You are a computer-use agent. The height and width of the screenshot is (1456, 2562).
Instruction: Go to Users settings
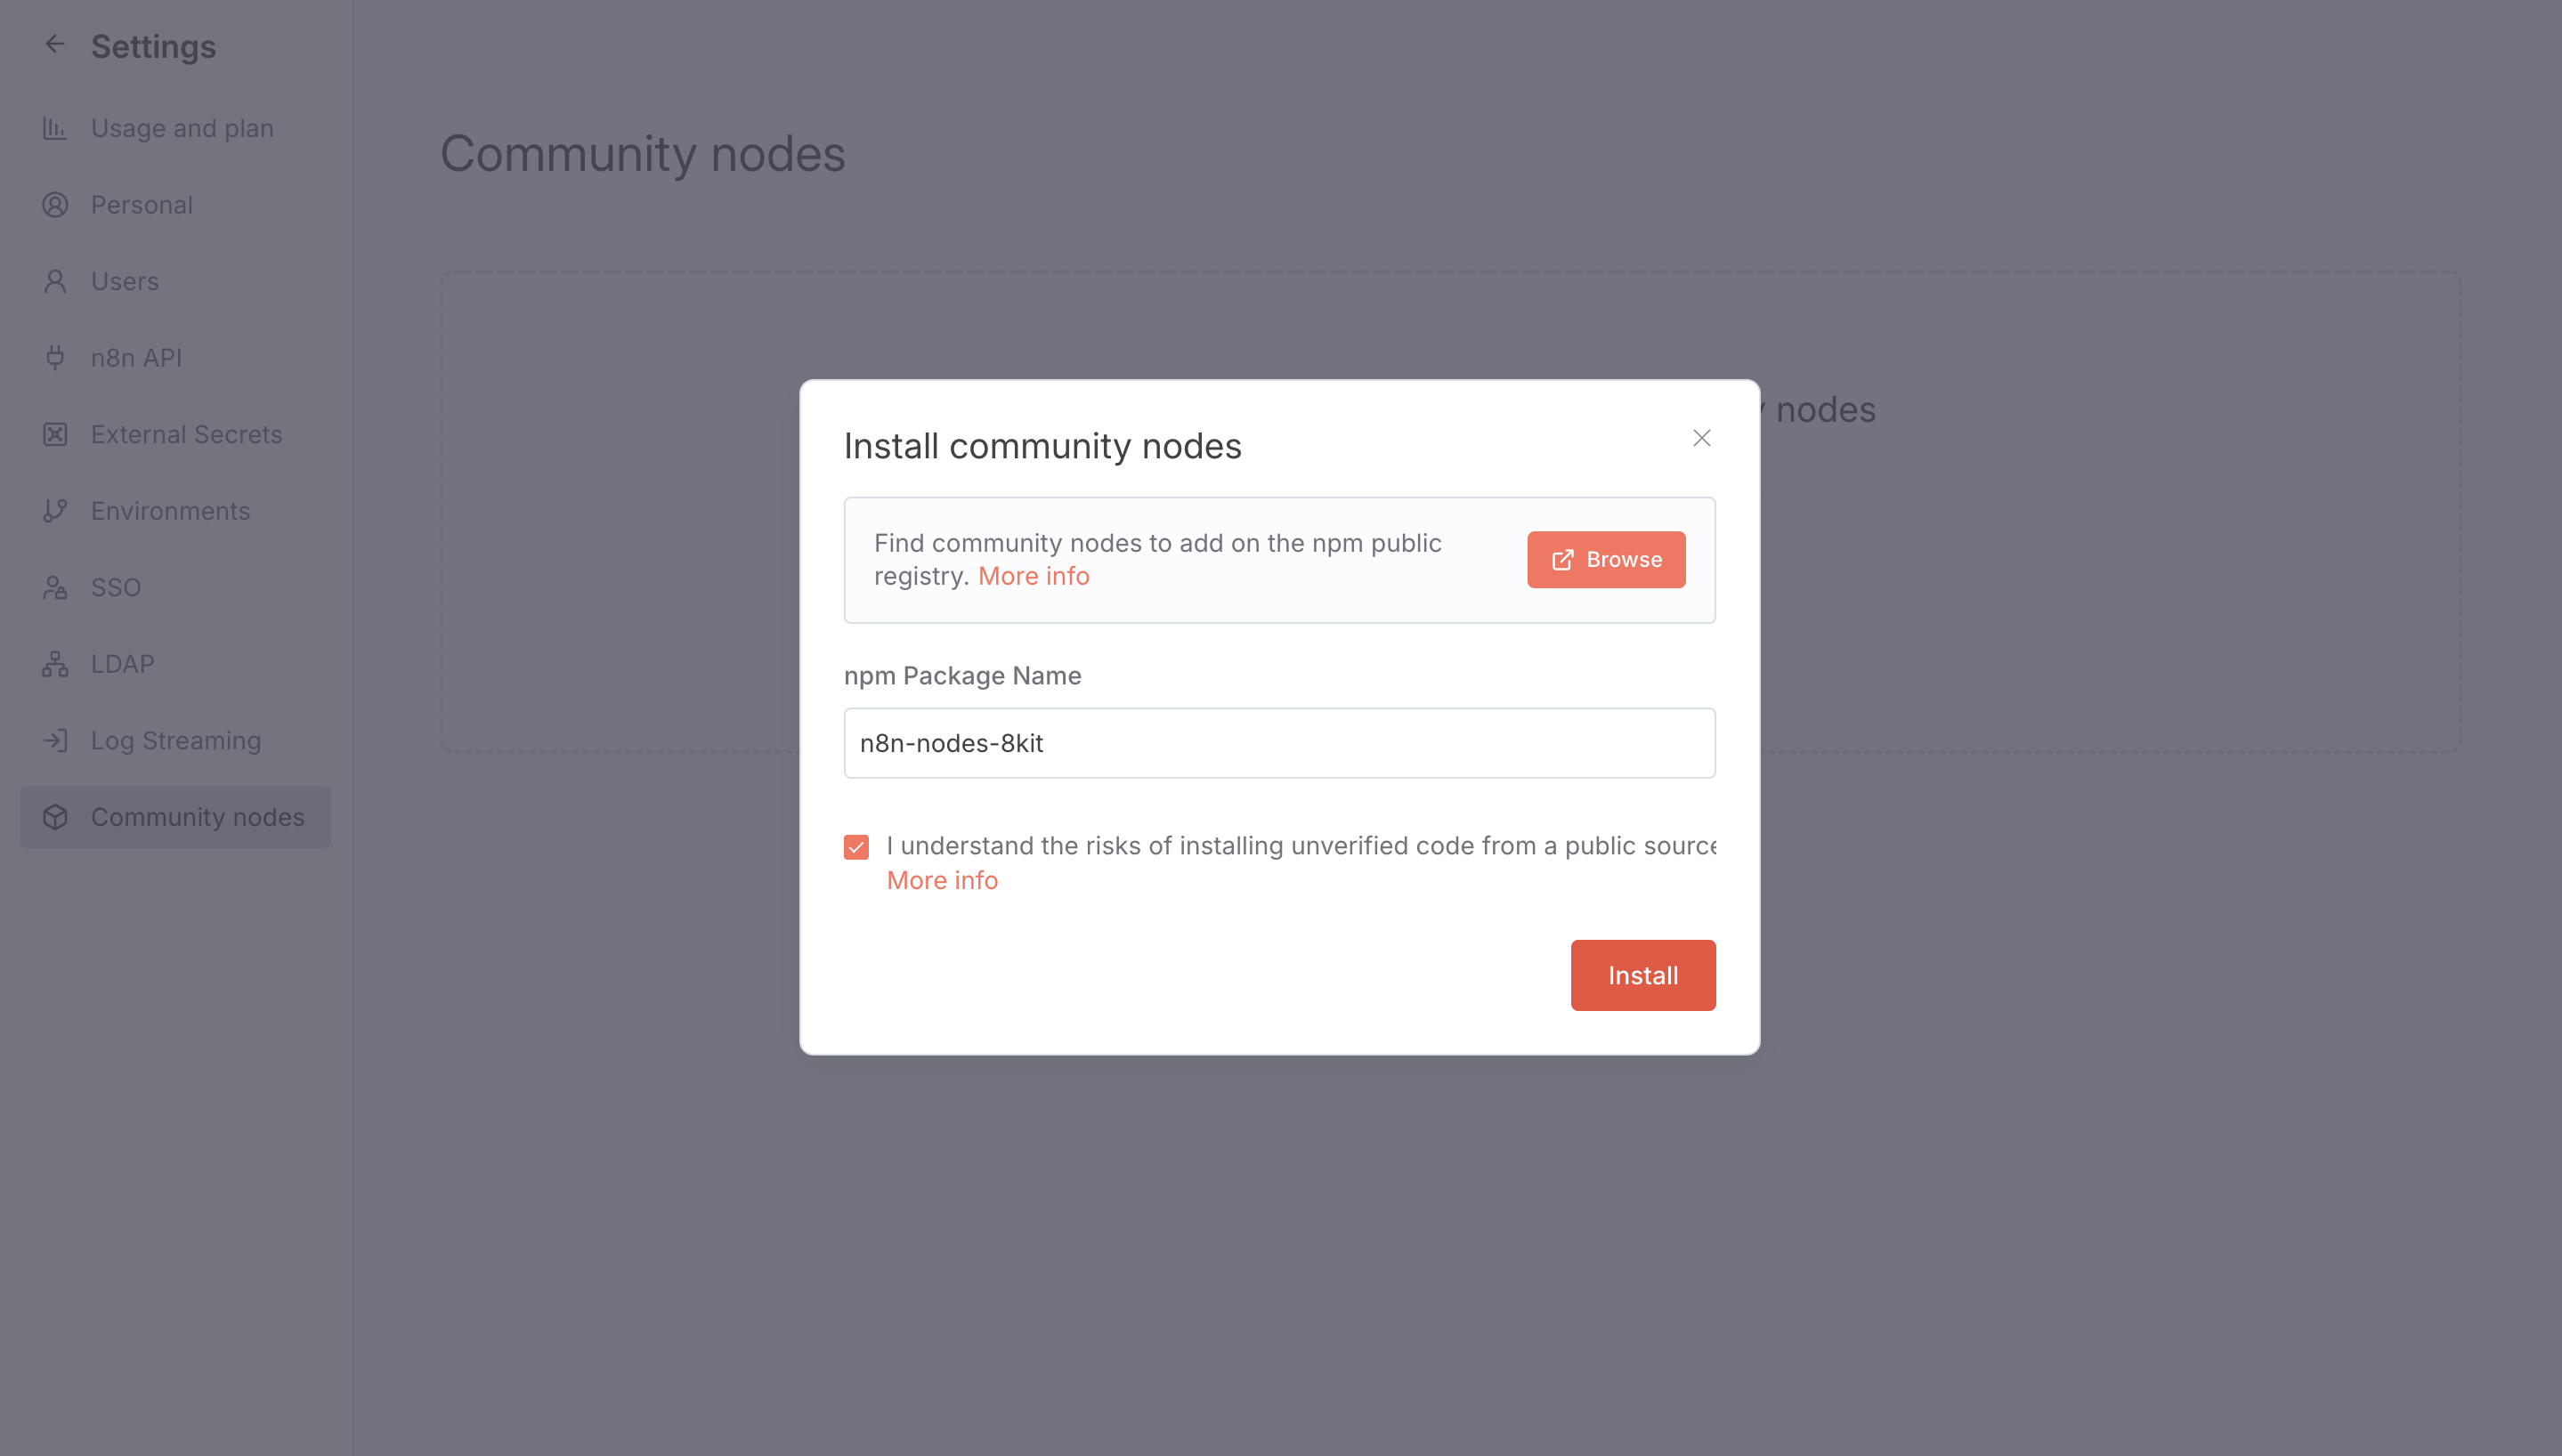click(x=175, y=281)
